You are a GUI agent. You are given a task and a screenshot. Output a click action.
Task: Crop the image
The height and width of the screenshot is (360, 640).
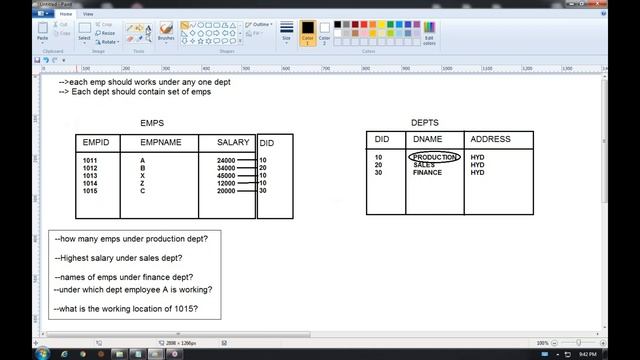[x=104, y=24]
